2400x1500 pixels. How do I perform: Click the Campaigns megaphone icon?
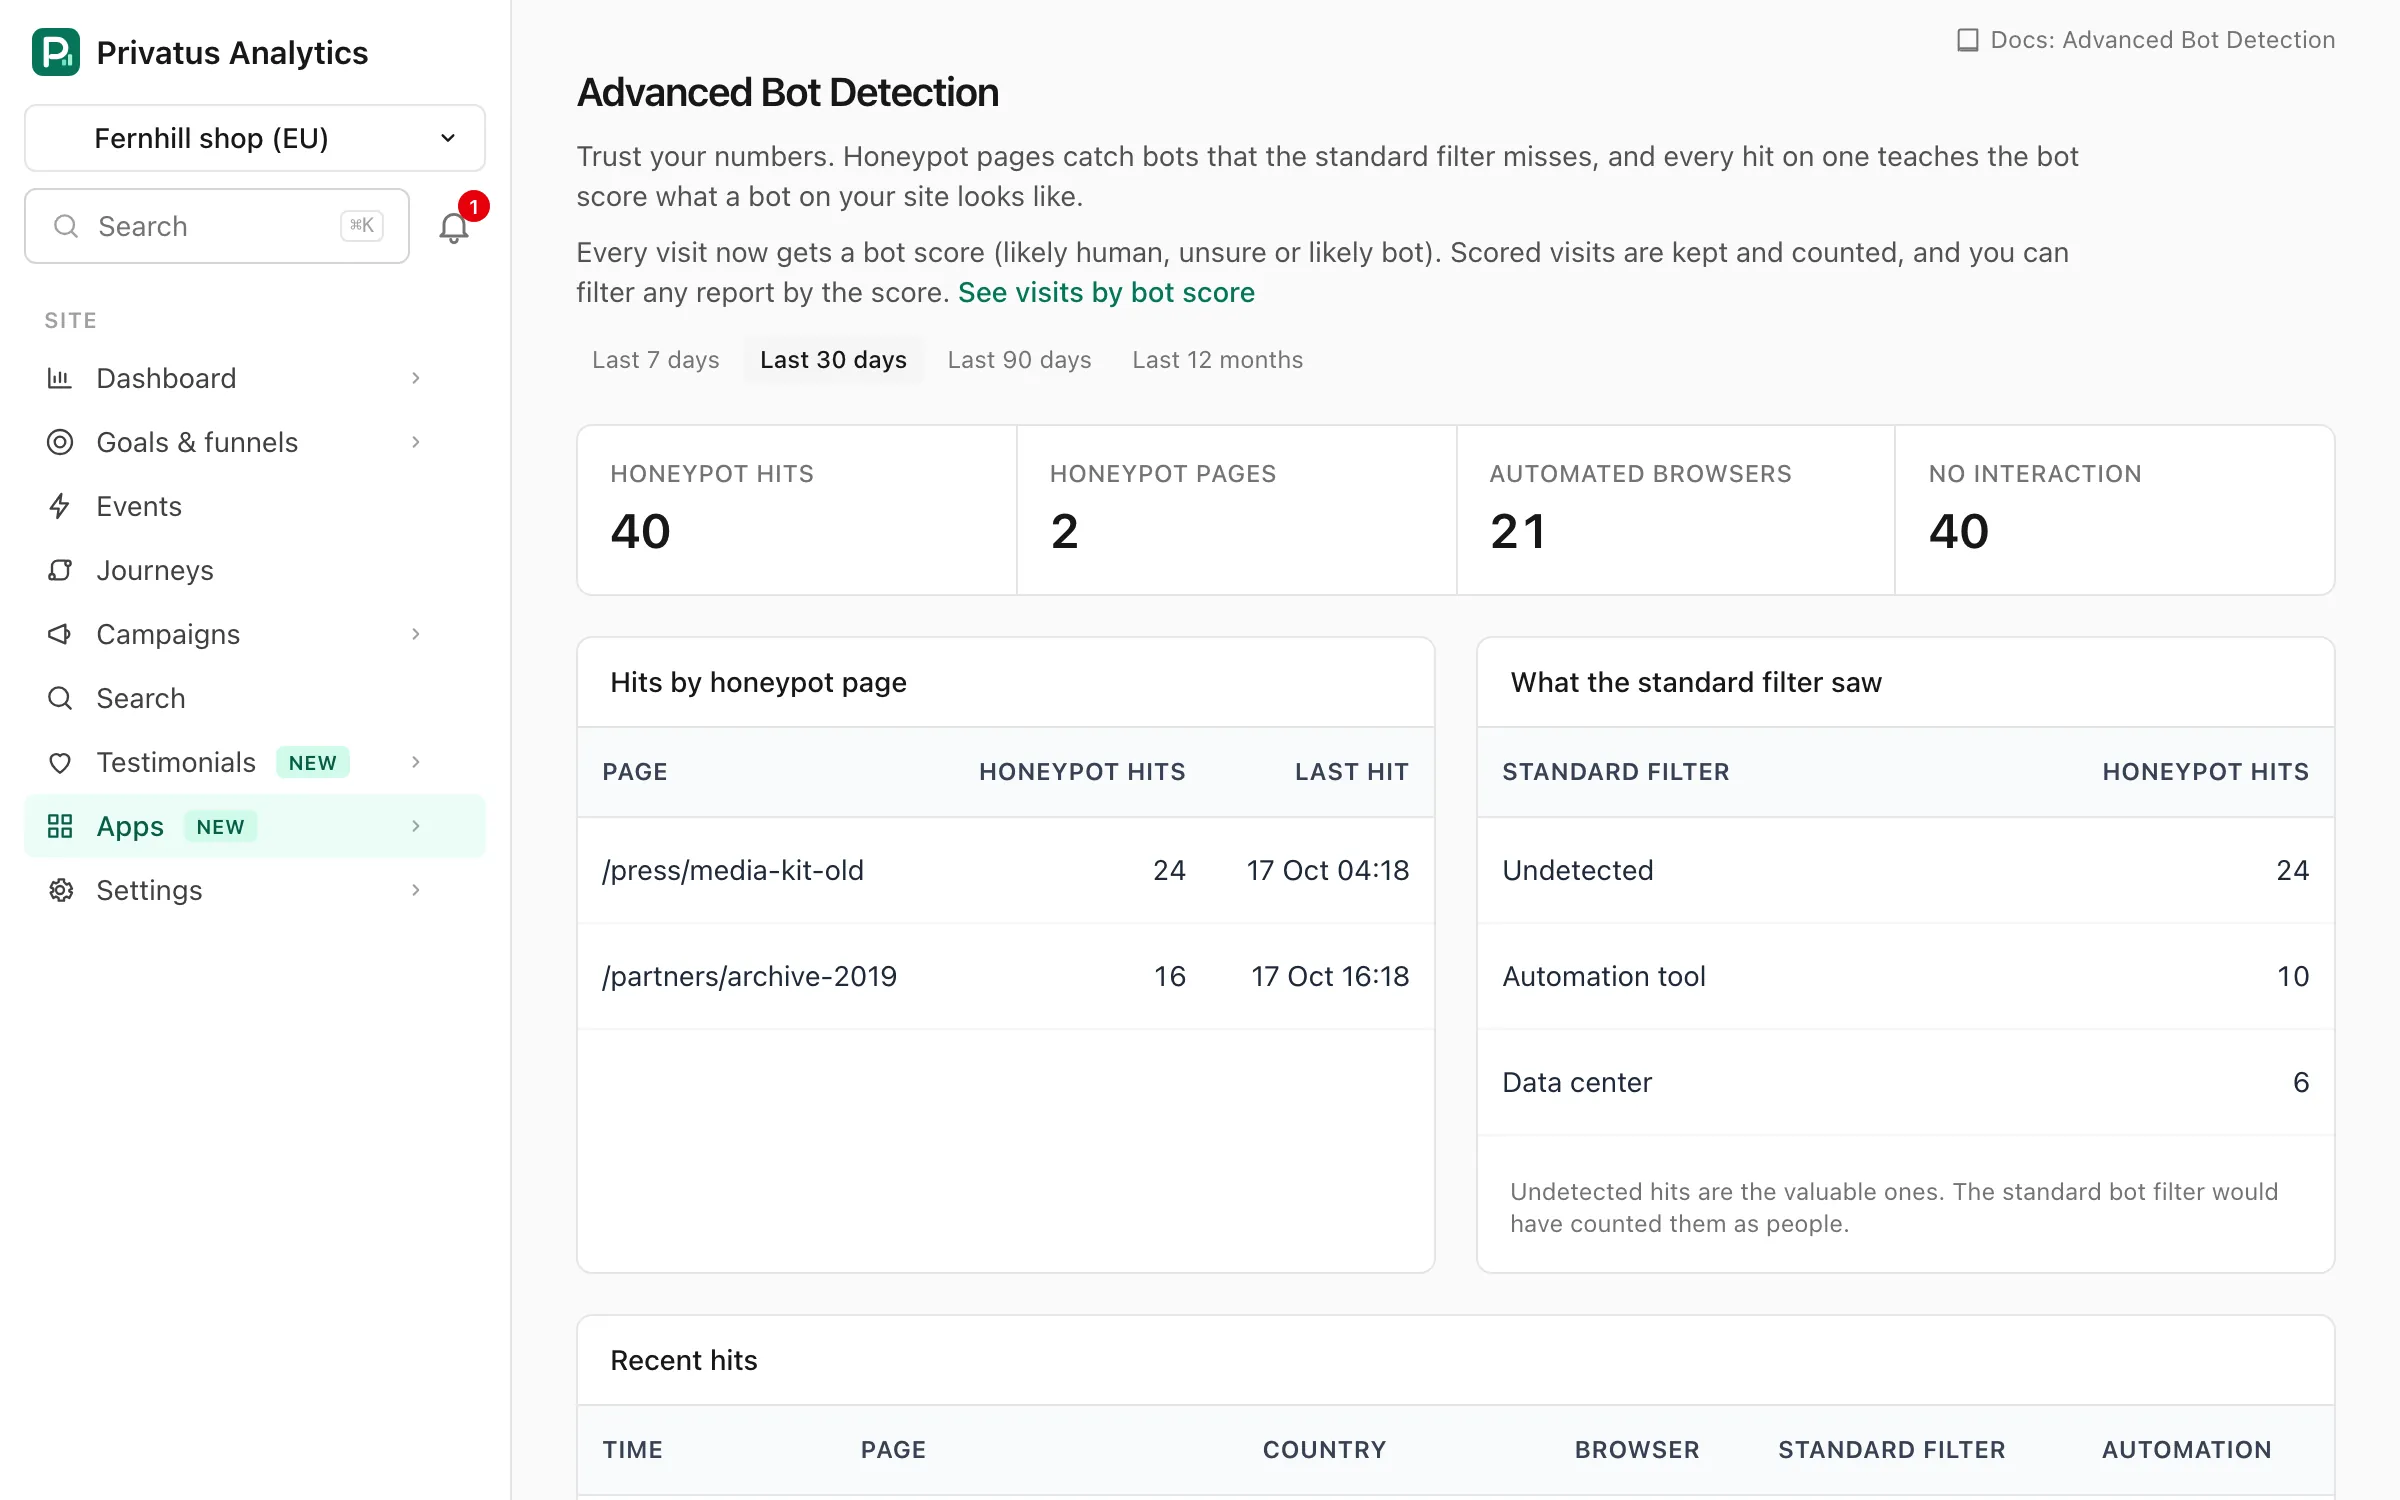pos(60,634)
